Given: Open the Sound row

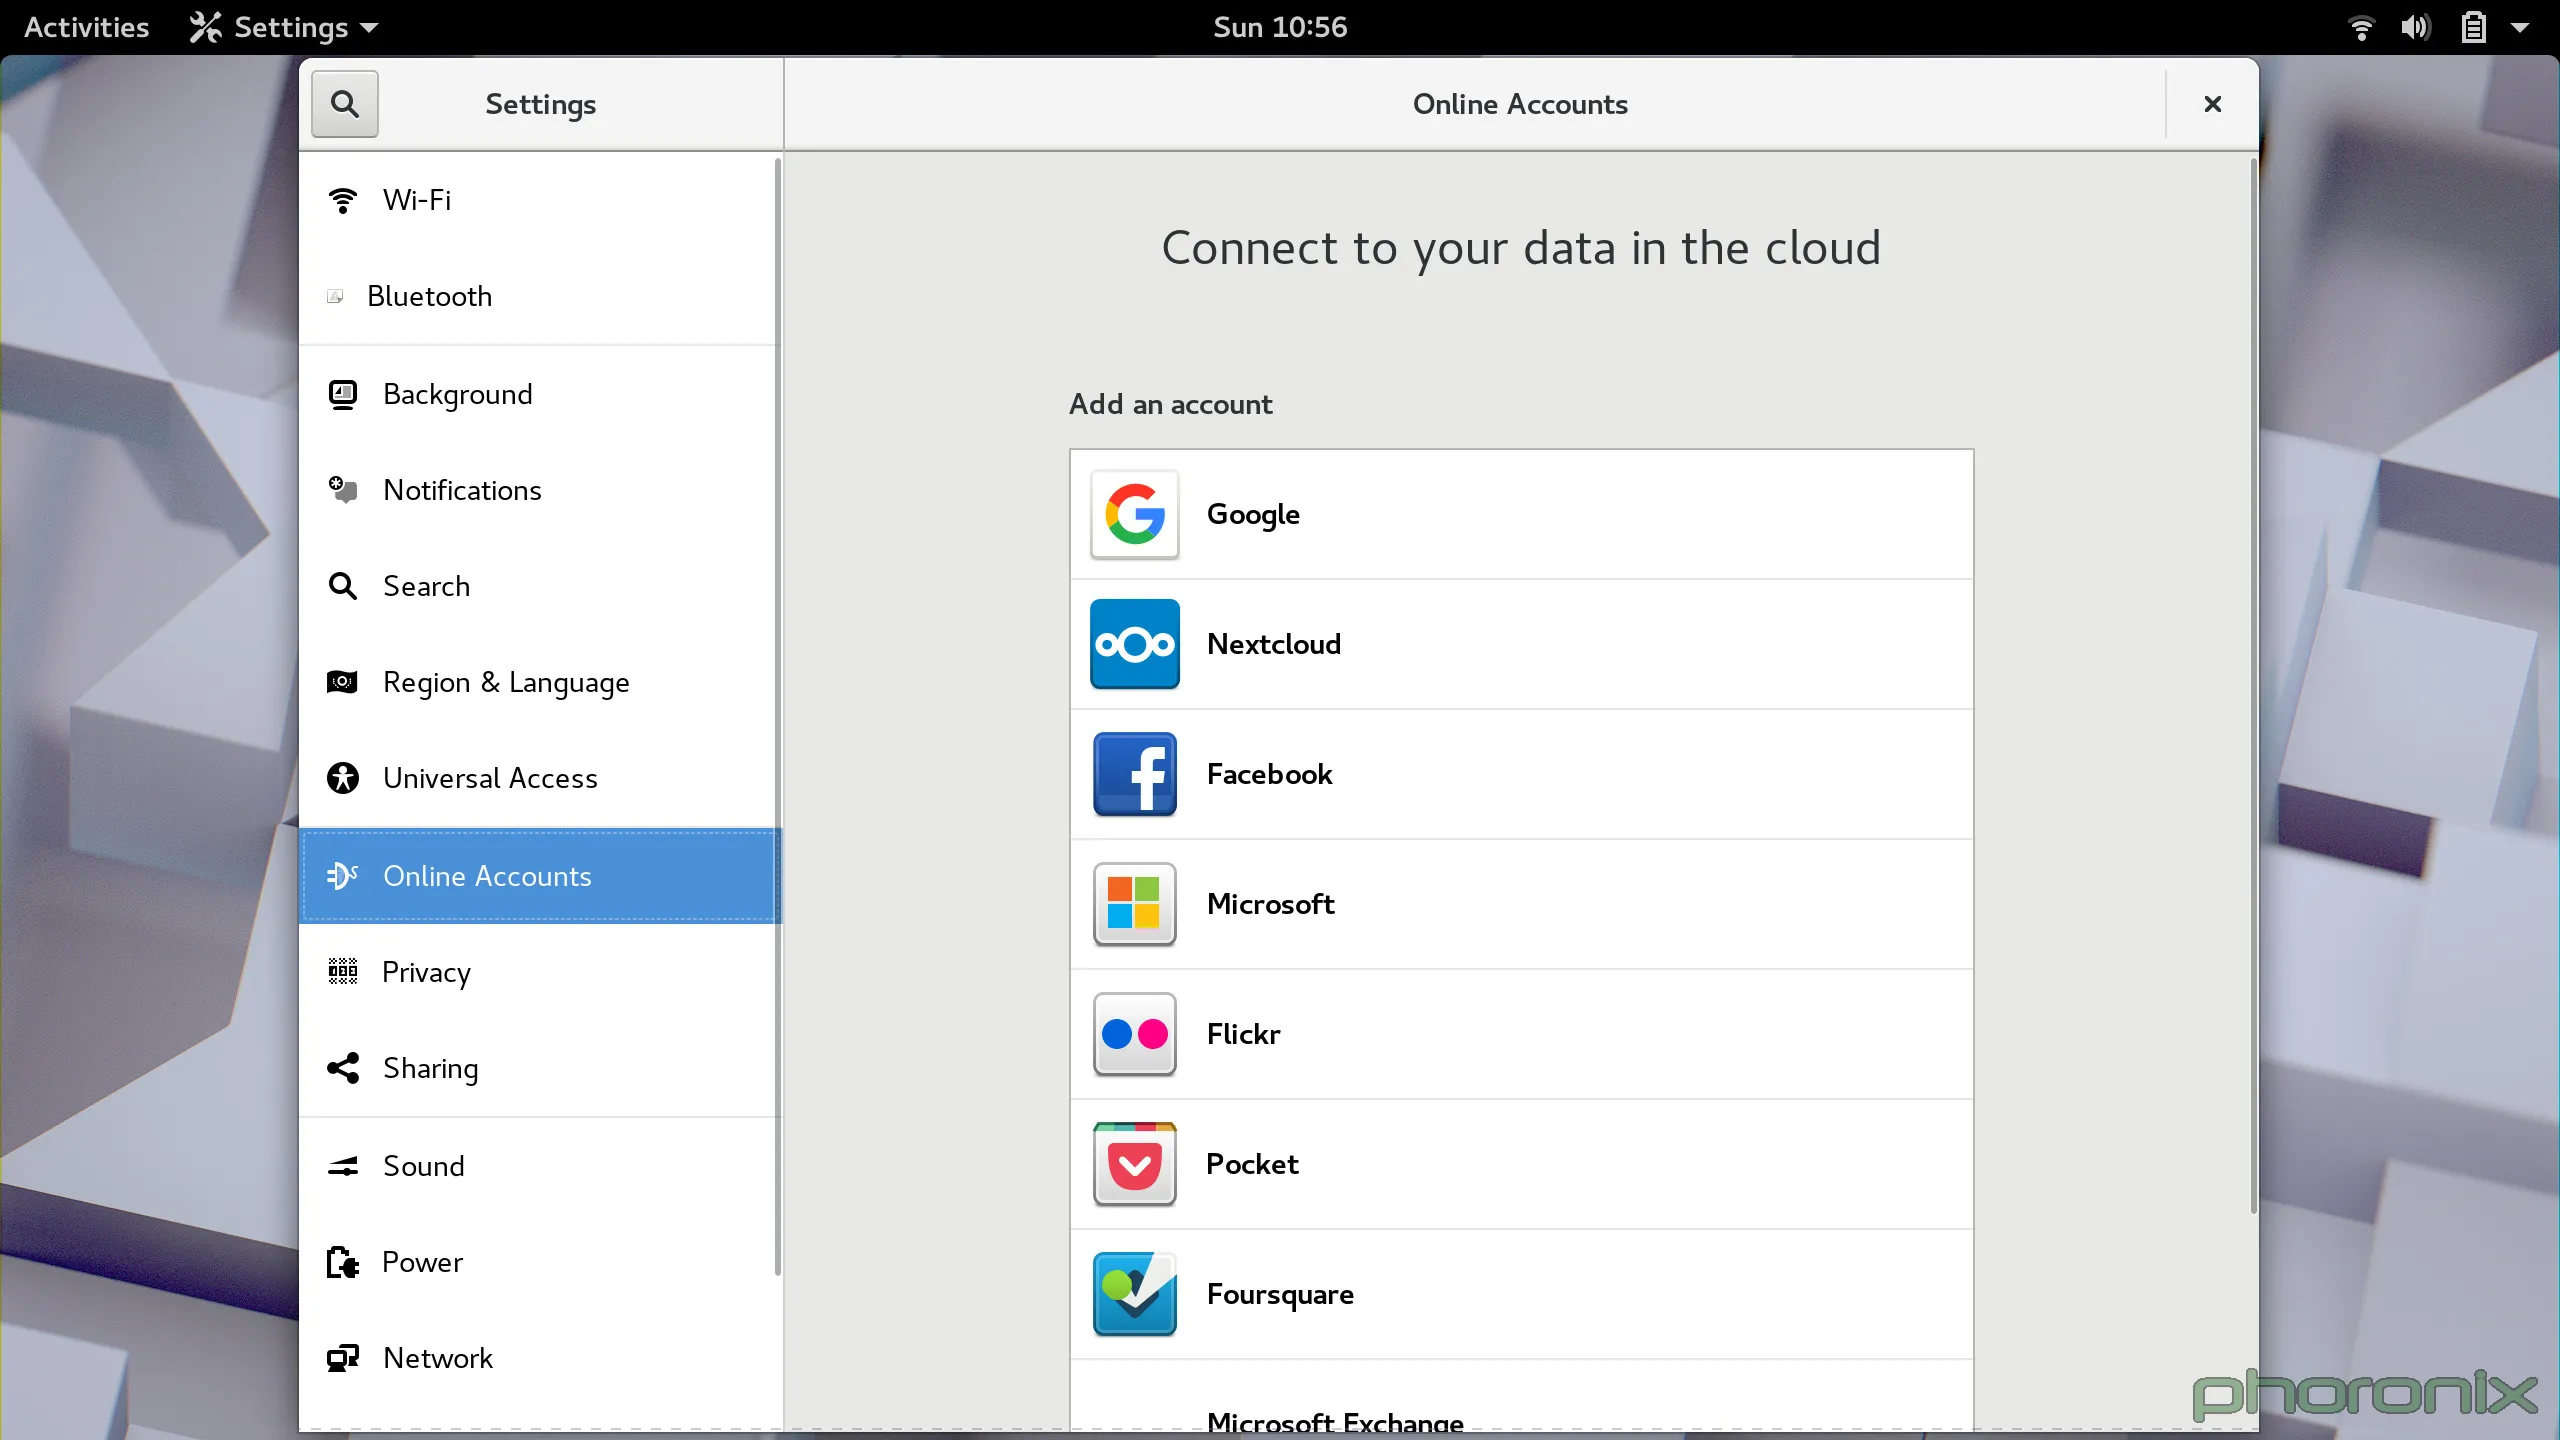Looking at the screenshot, I should 538,1166.
